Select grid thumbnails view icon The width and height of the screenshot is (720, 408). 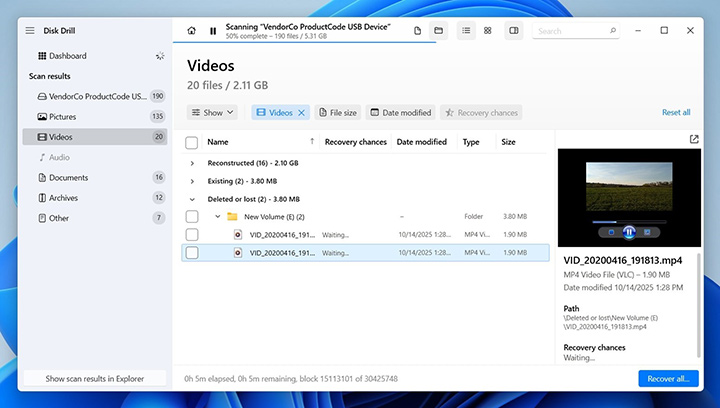click(488, 31)
